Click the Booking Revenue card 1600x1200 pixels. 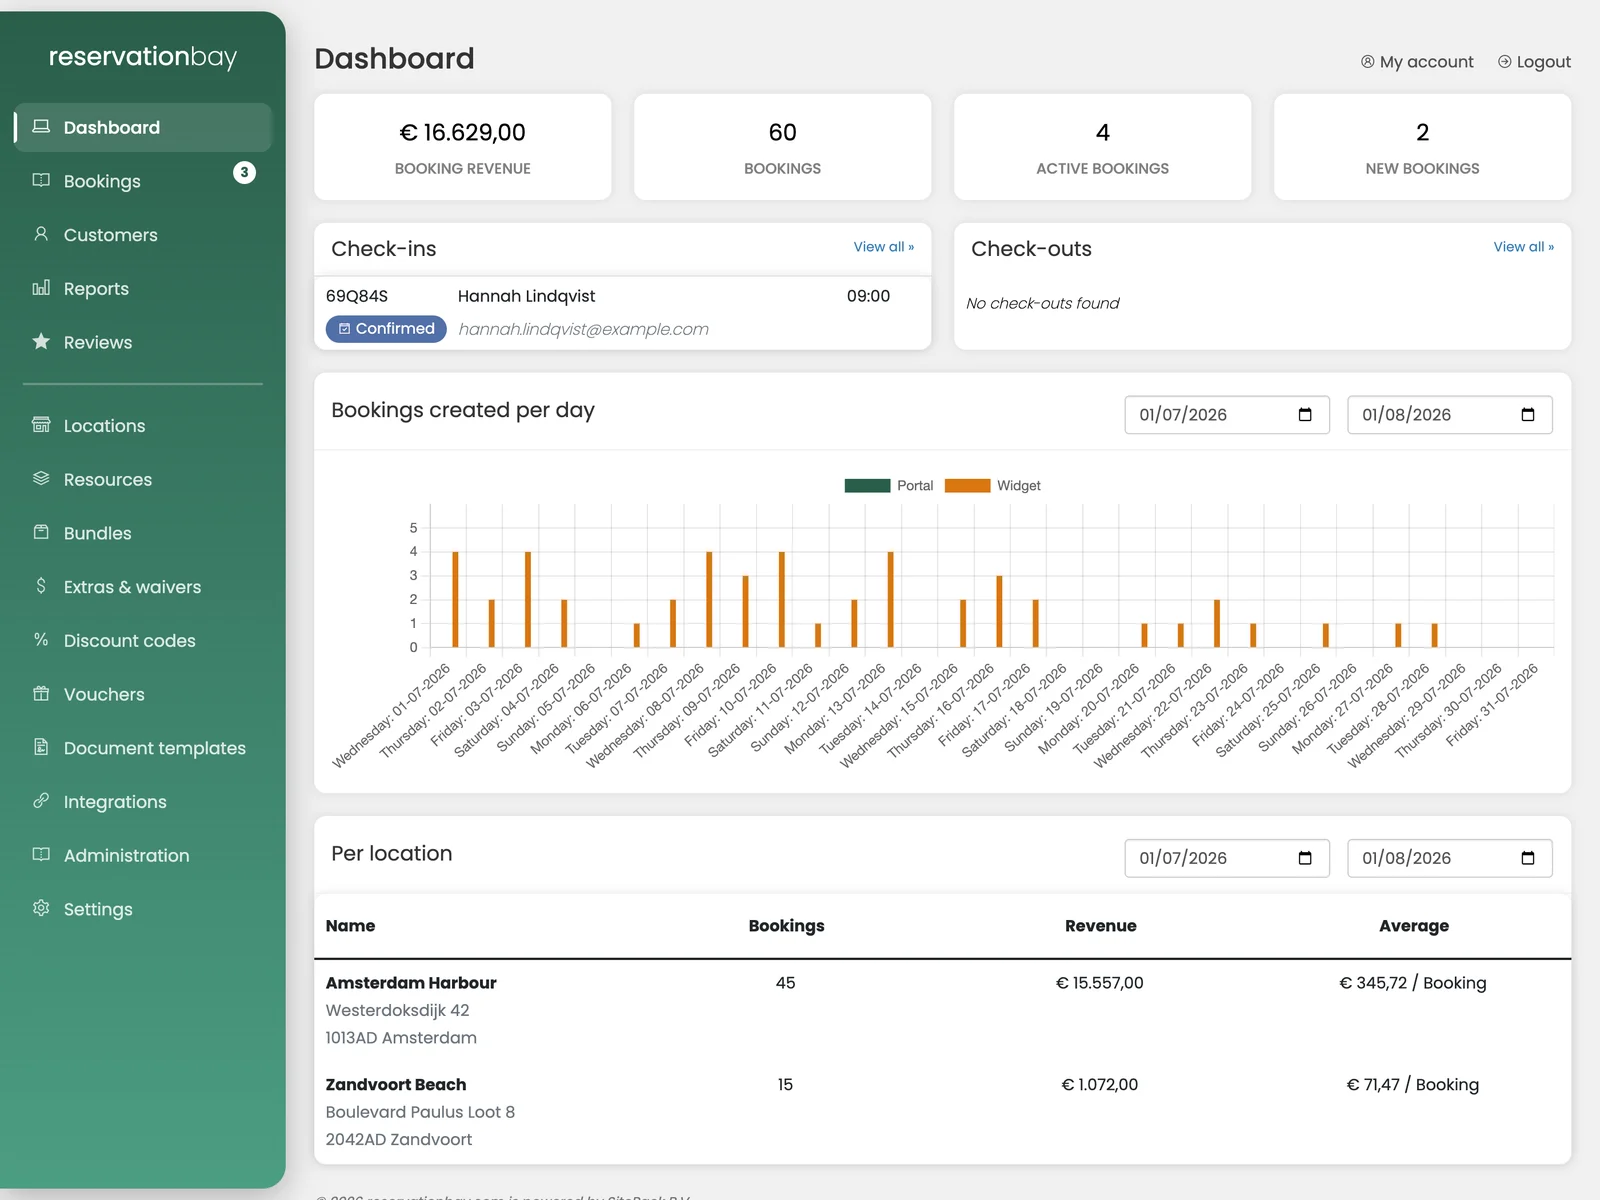pos(463,147)
